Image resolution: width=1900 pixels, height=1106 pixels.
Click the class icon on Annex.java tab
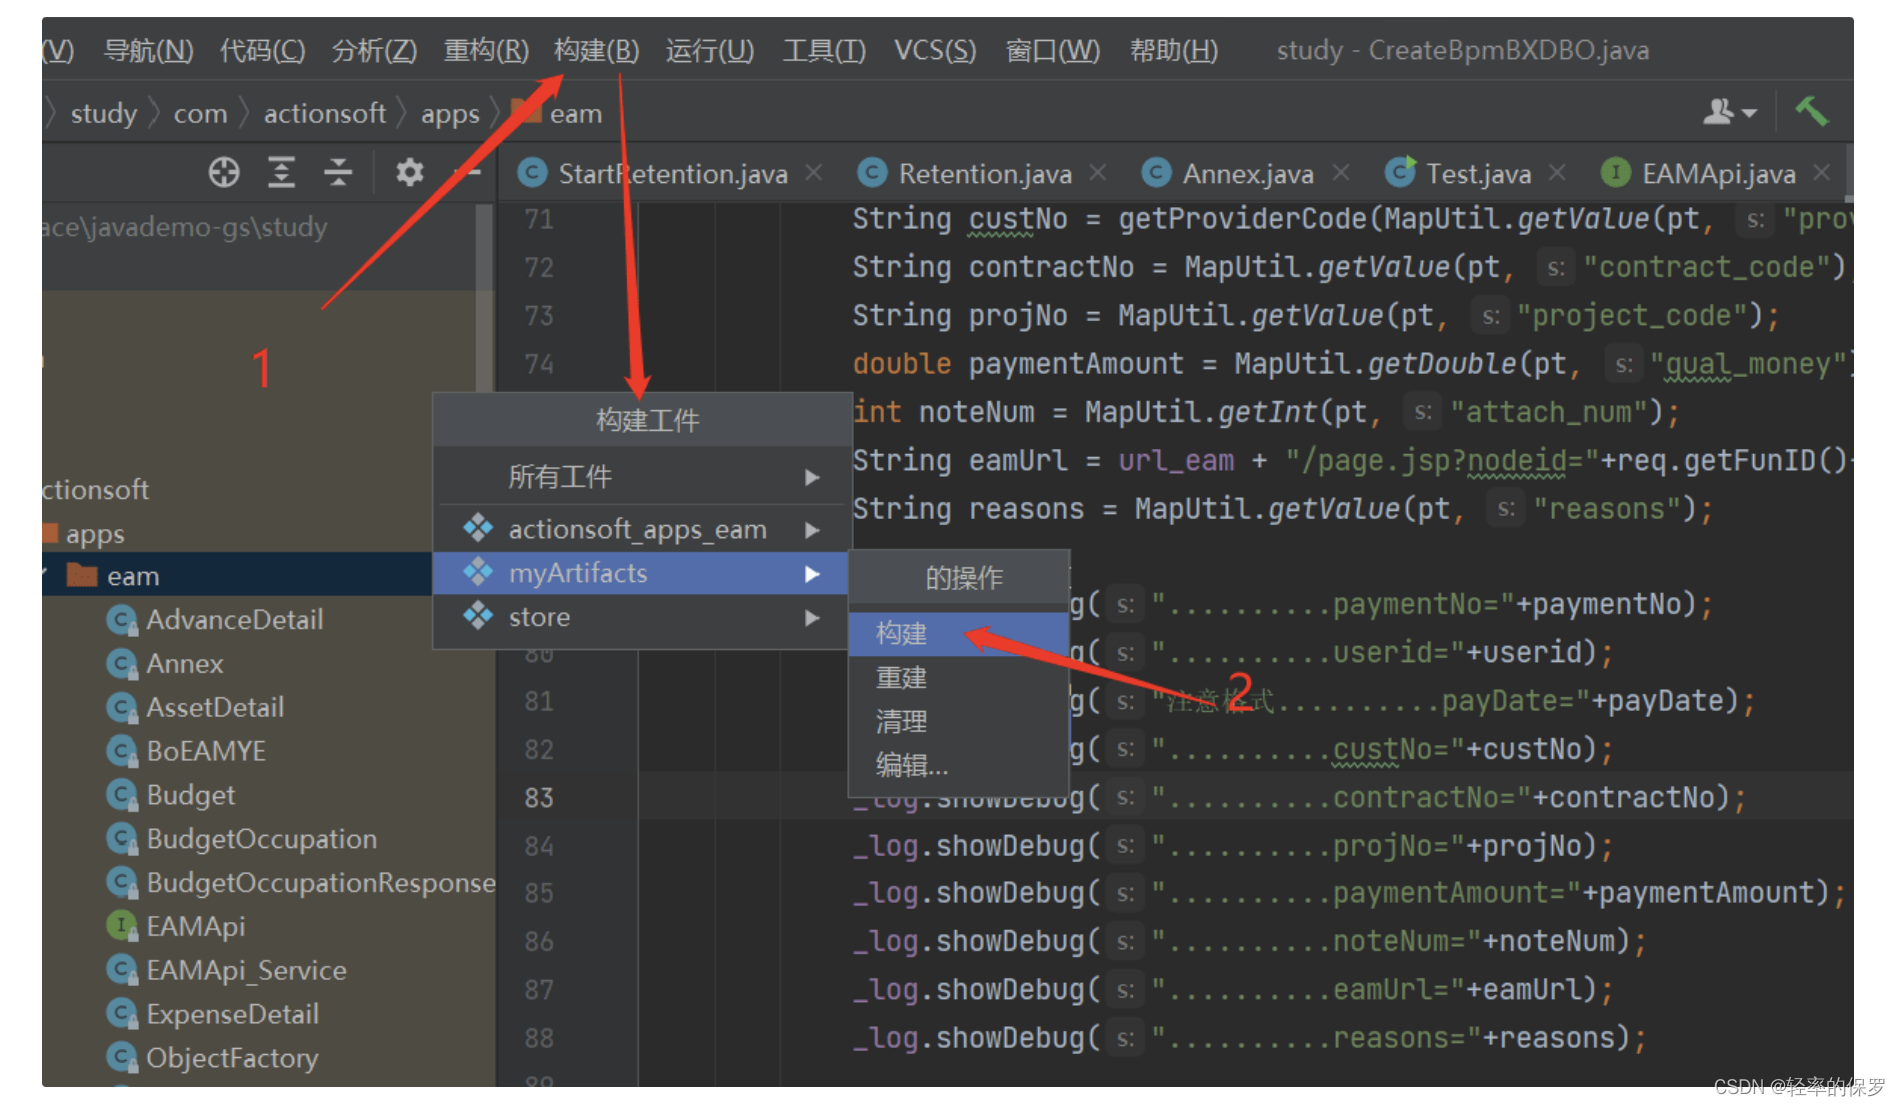1157,173
